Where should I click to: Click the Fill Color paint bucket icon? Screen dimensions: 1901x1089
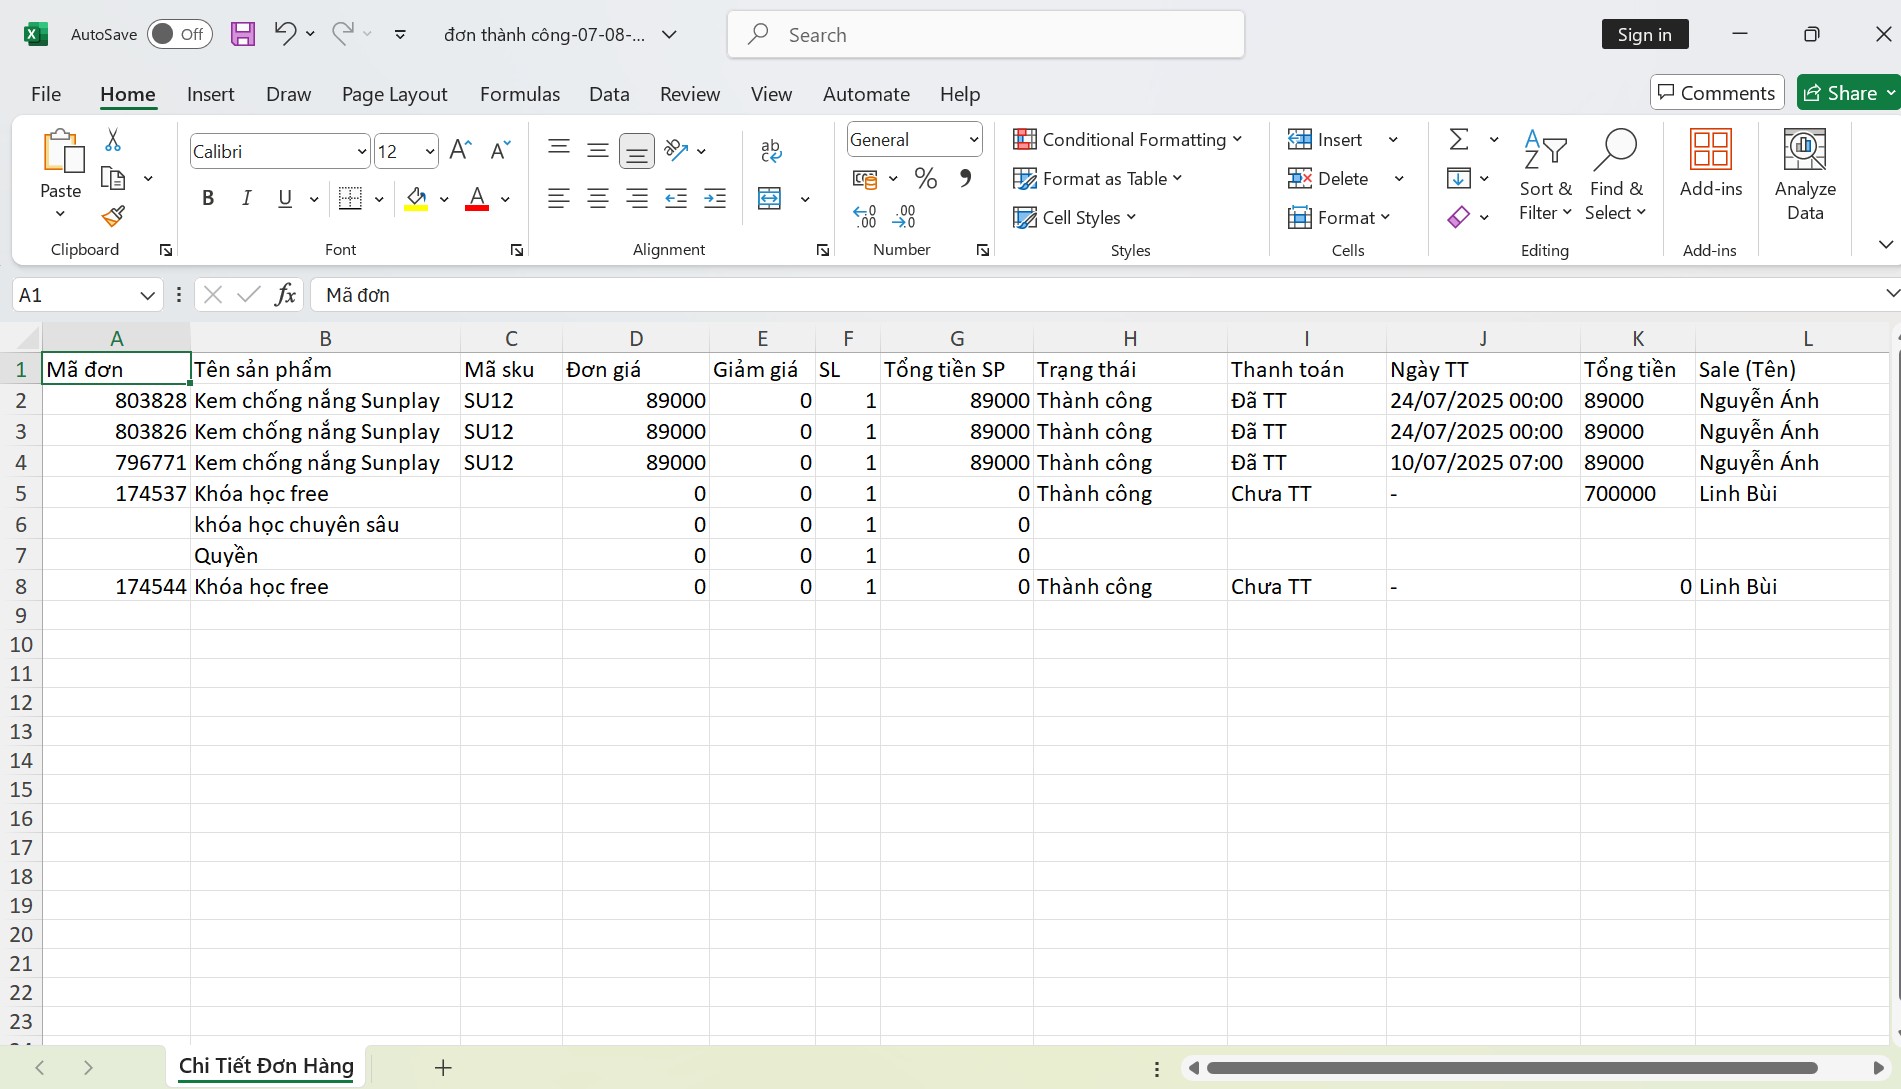[416, 199]
